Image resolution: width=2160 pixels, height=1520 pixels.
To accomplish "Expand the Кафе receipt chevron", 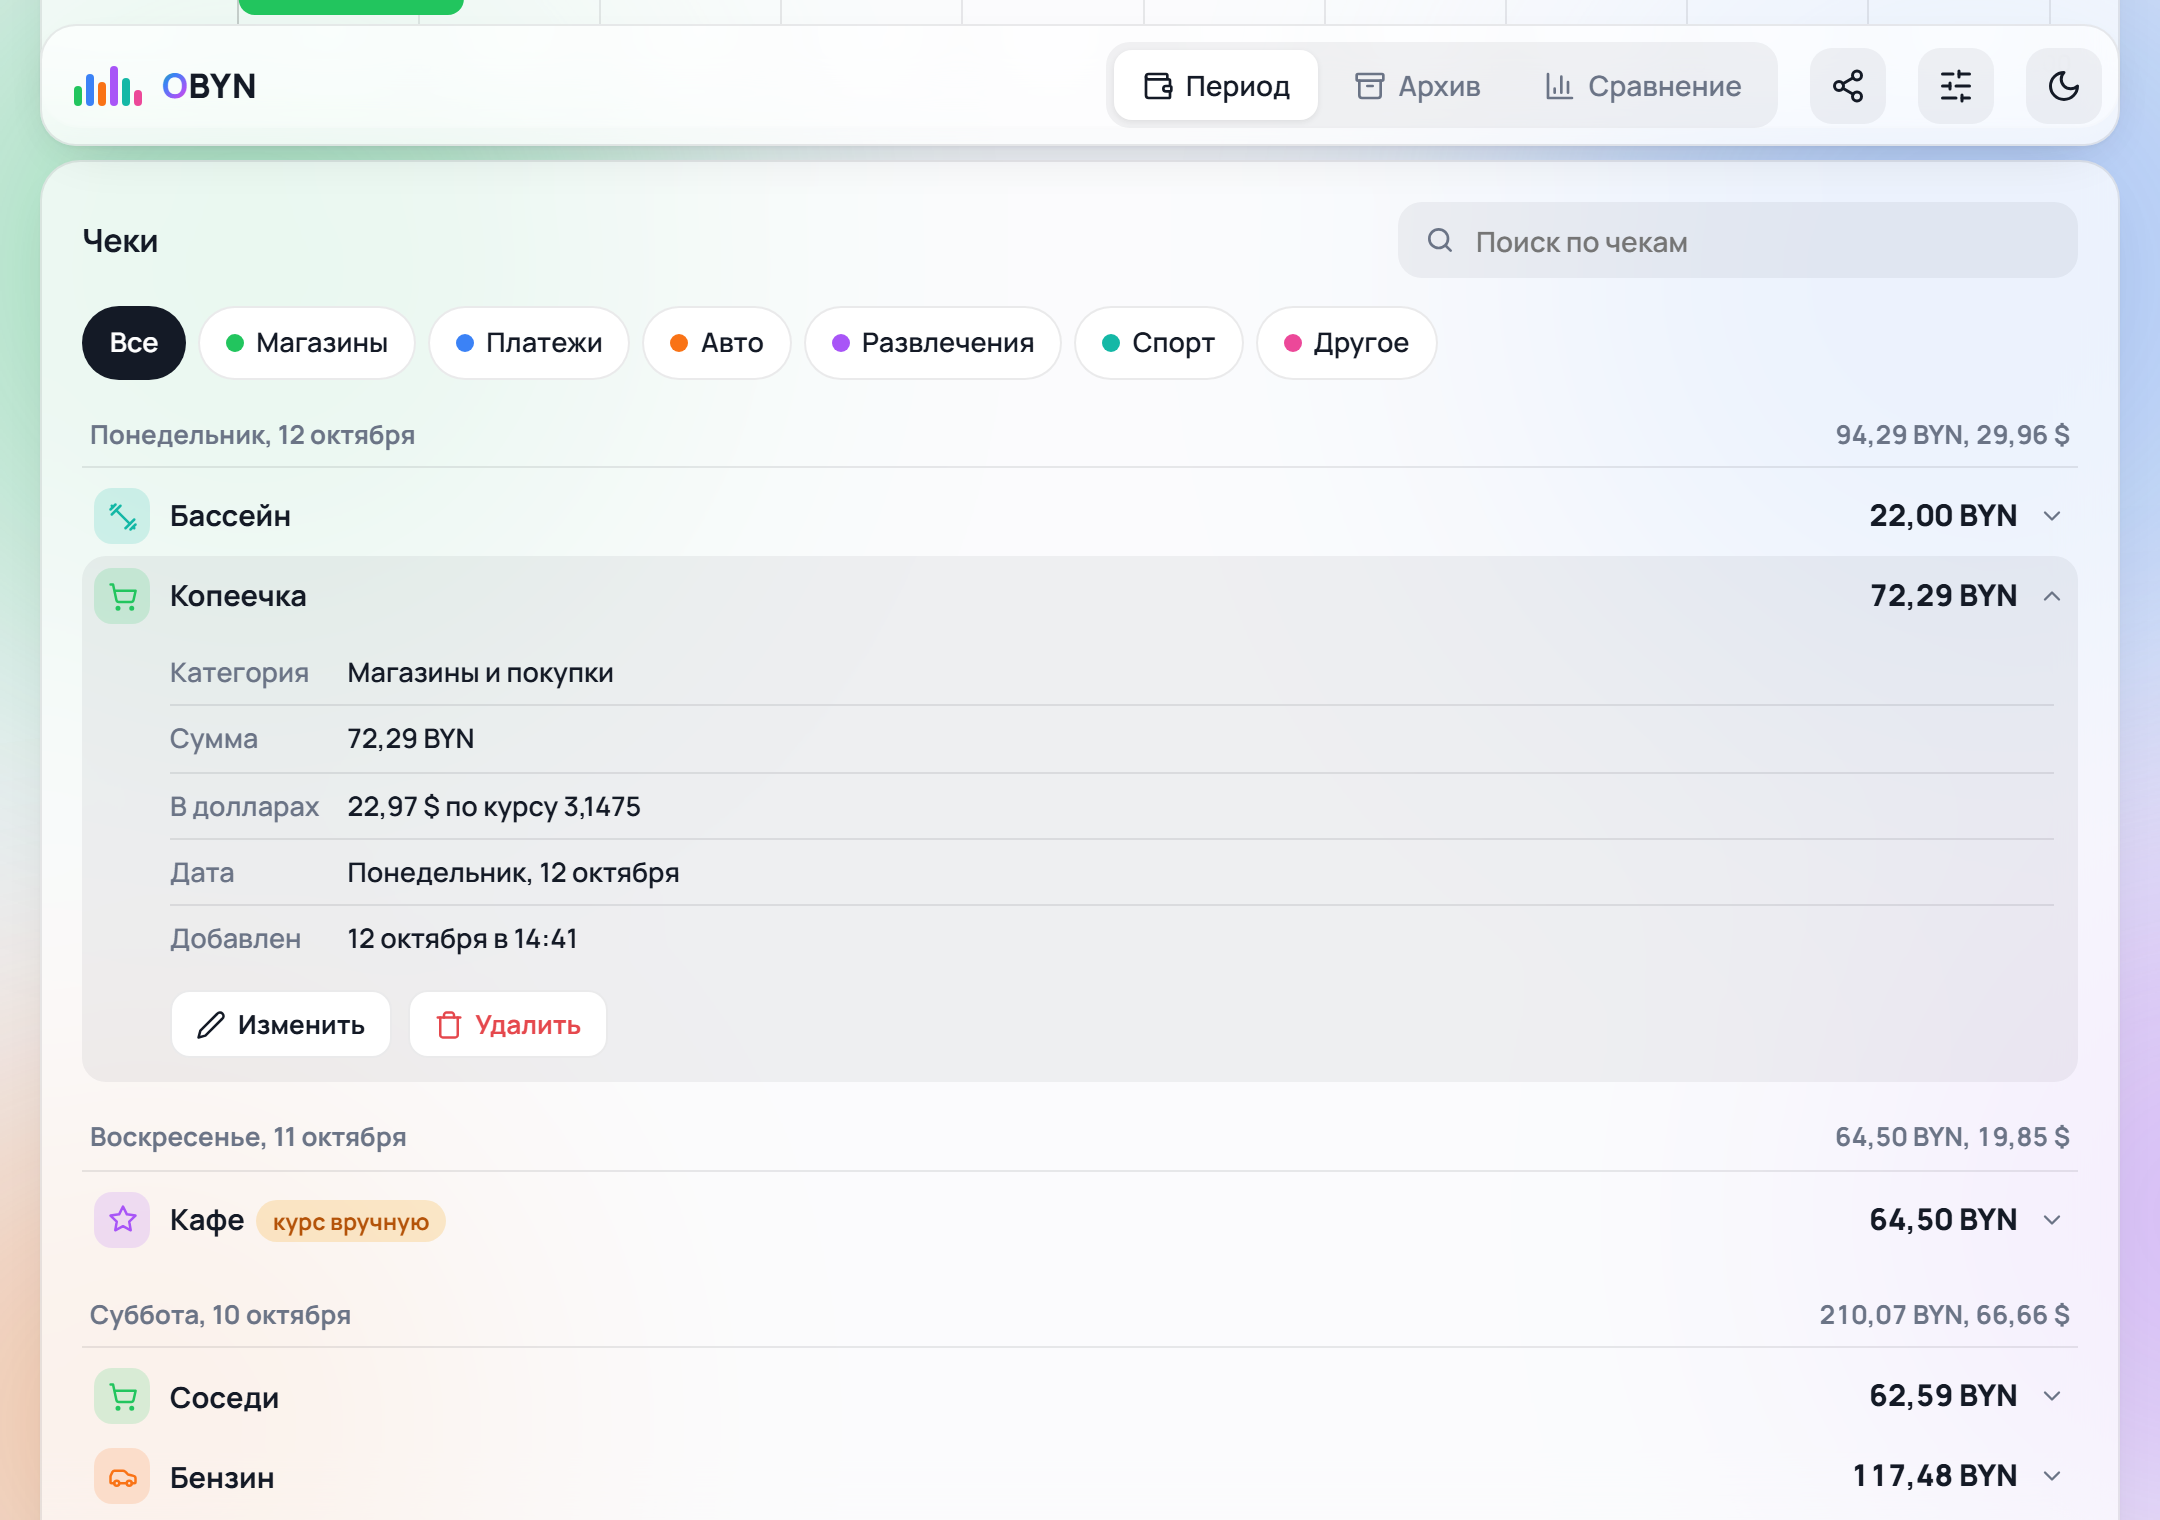I will point(2052,1220).
